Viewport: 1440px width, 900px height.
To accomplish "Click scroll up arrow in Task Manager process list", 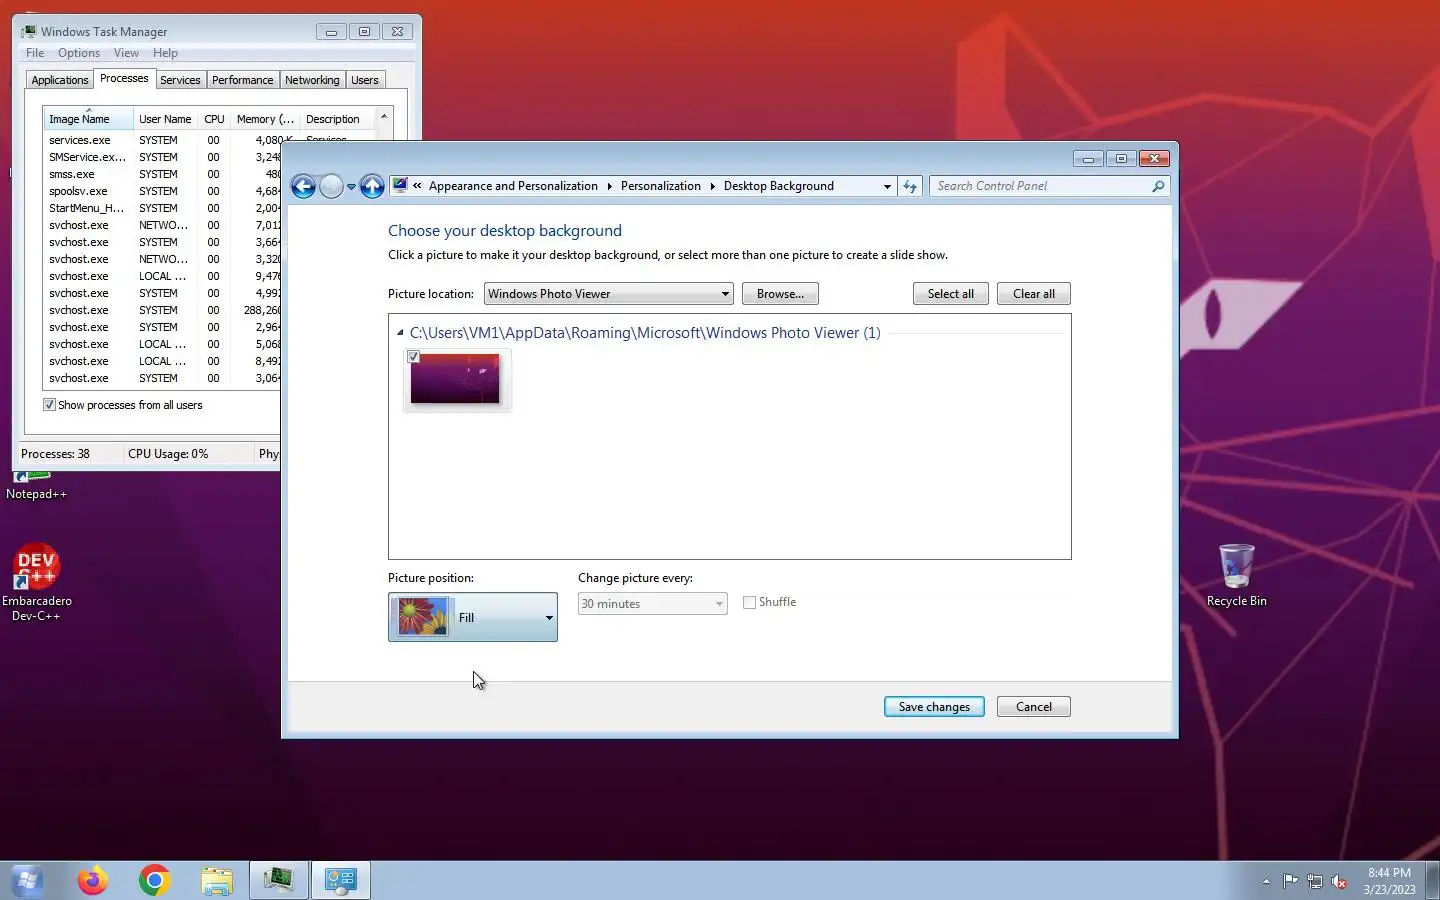I will pos(384,117).
